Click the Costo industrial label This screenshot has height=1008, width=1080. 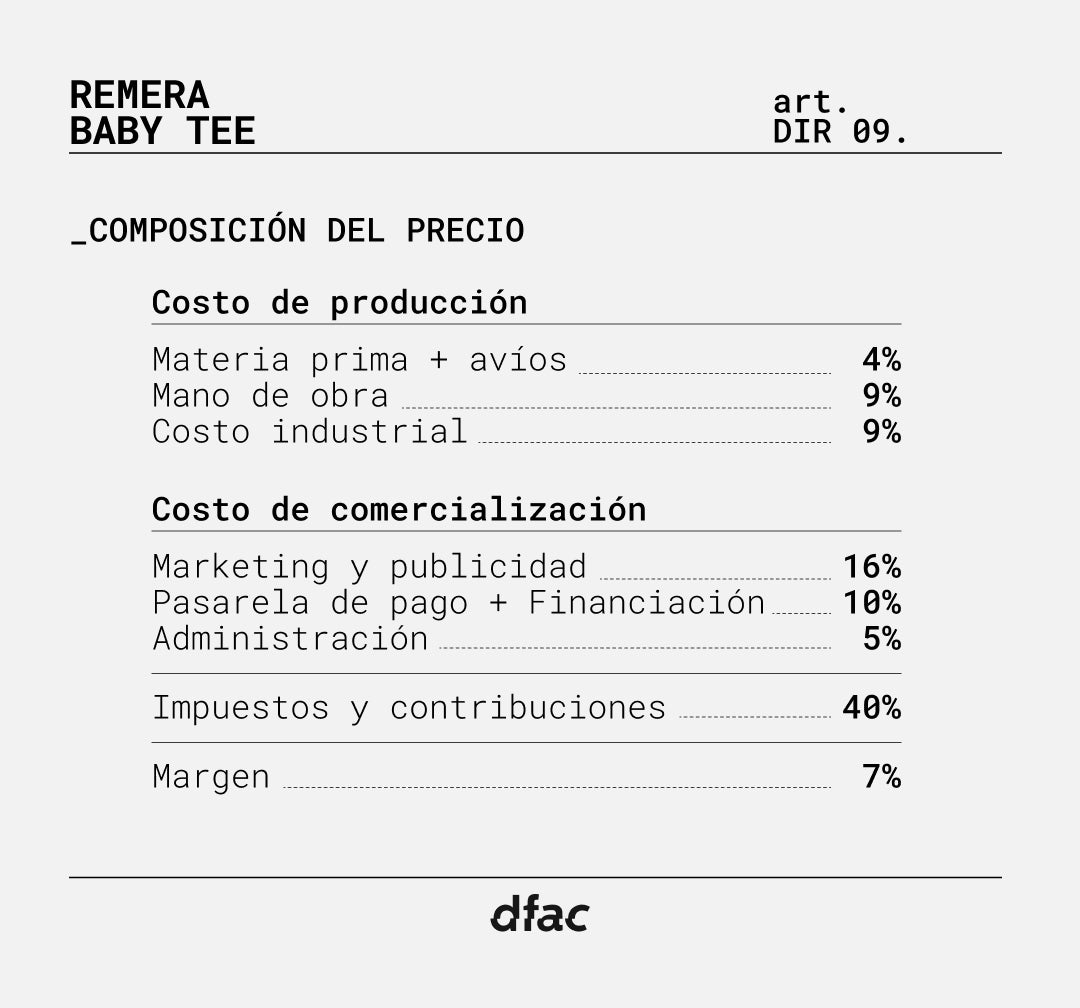pyautogui.click(x=309, y=431)
